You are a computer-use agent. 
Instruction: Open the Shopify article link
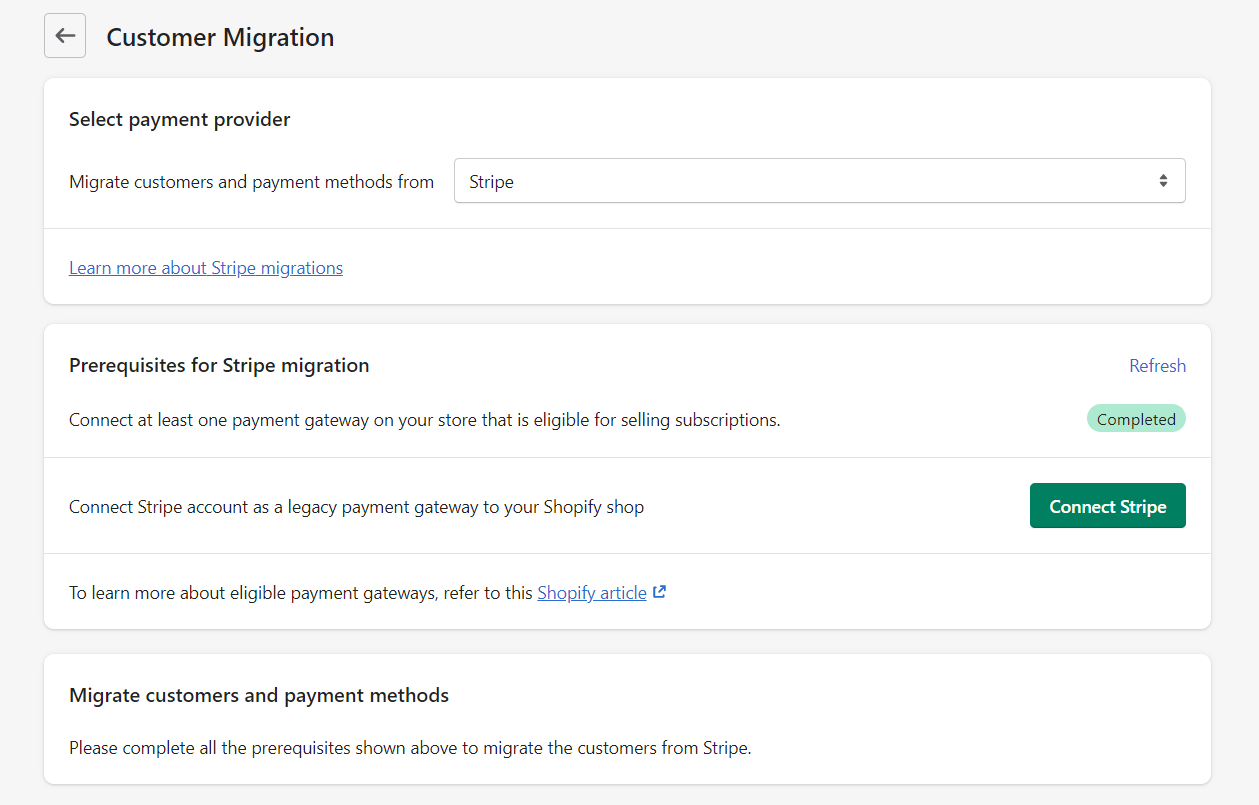(x=592, y=593)
